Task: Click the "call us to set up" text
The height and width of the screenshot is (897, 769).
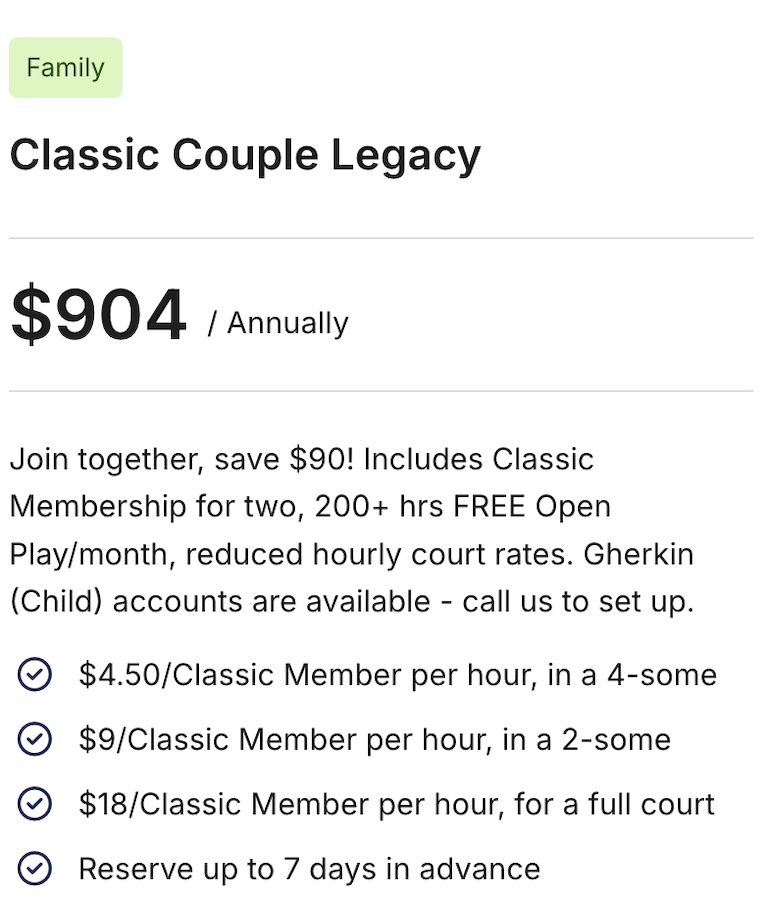Action: point(577,602)
